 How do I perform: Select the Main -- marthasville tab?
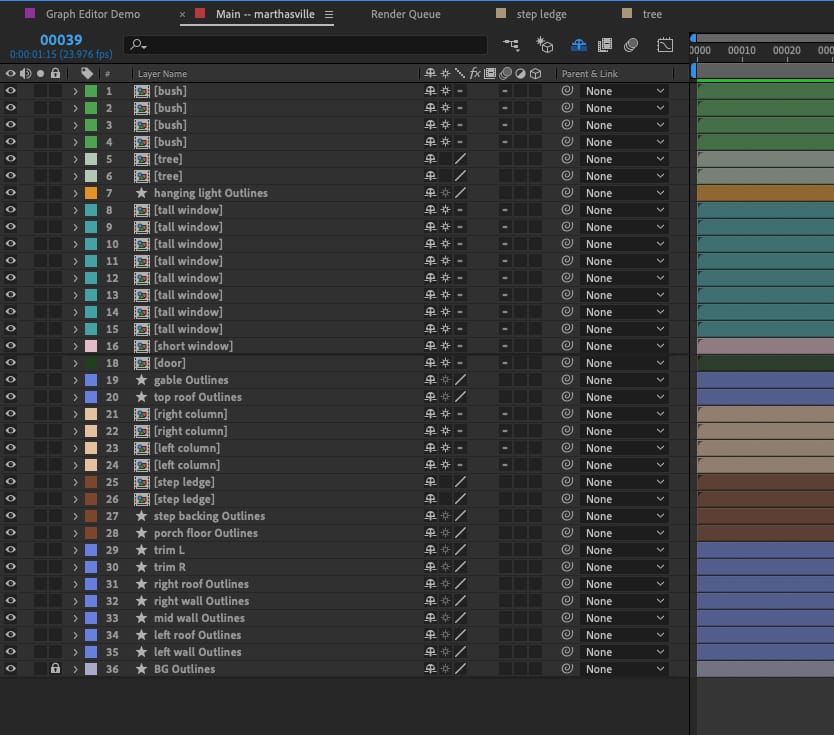pyautogui.click(x=265, y=14)
